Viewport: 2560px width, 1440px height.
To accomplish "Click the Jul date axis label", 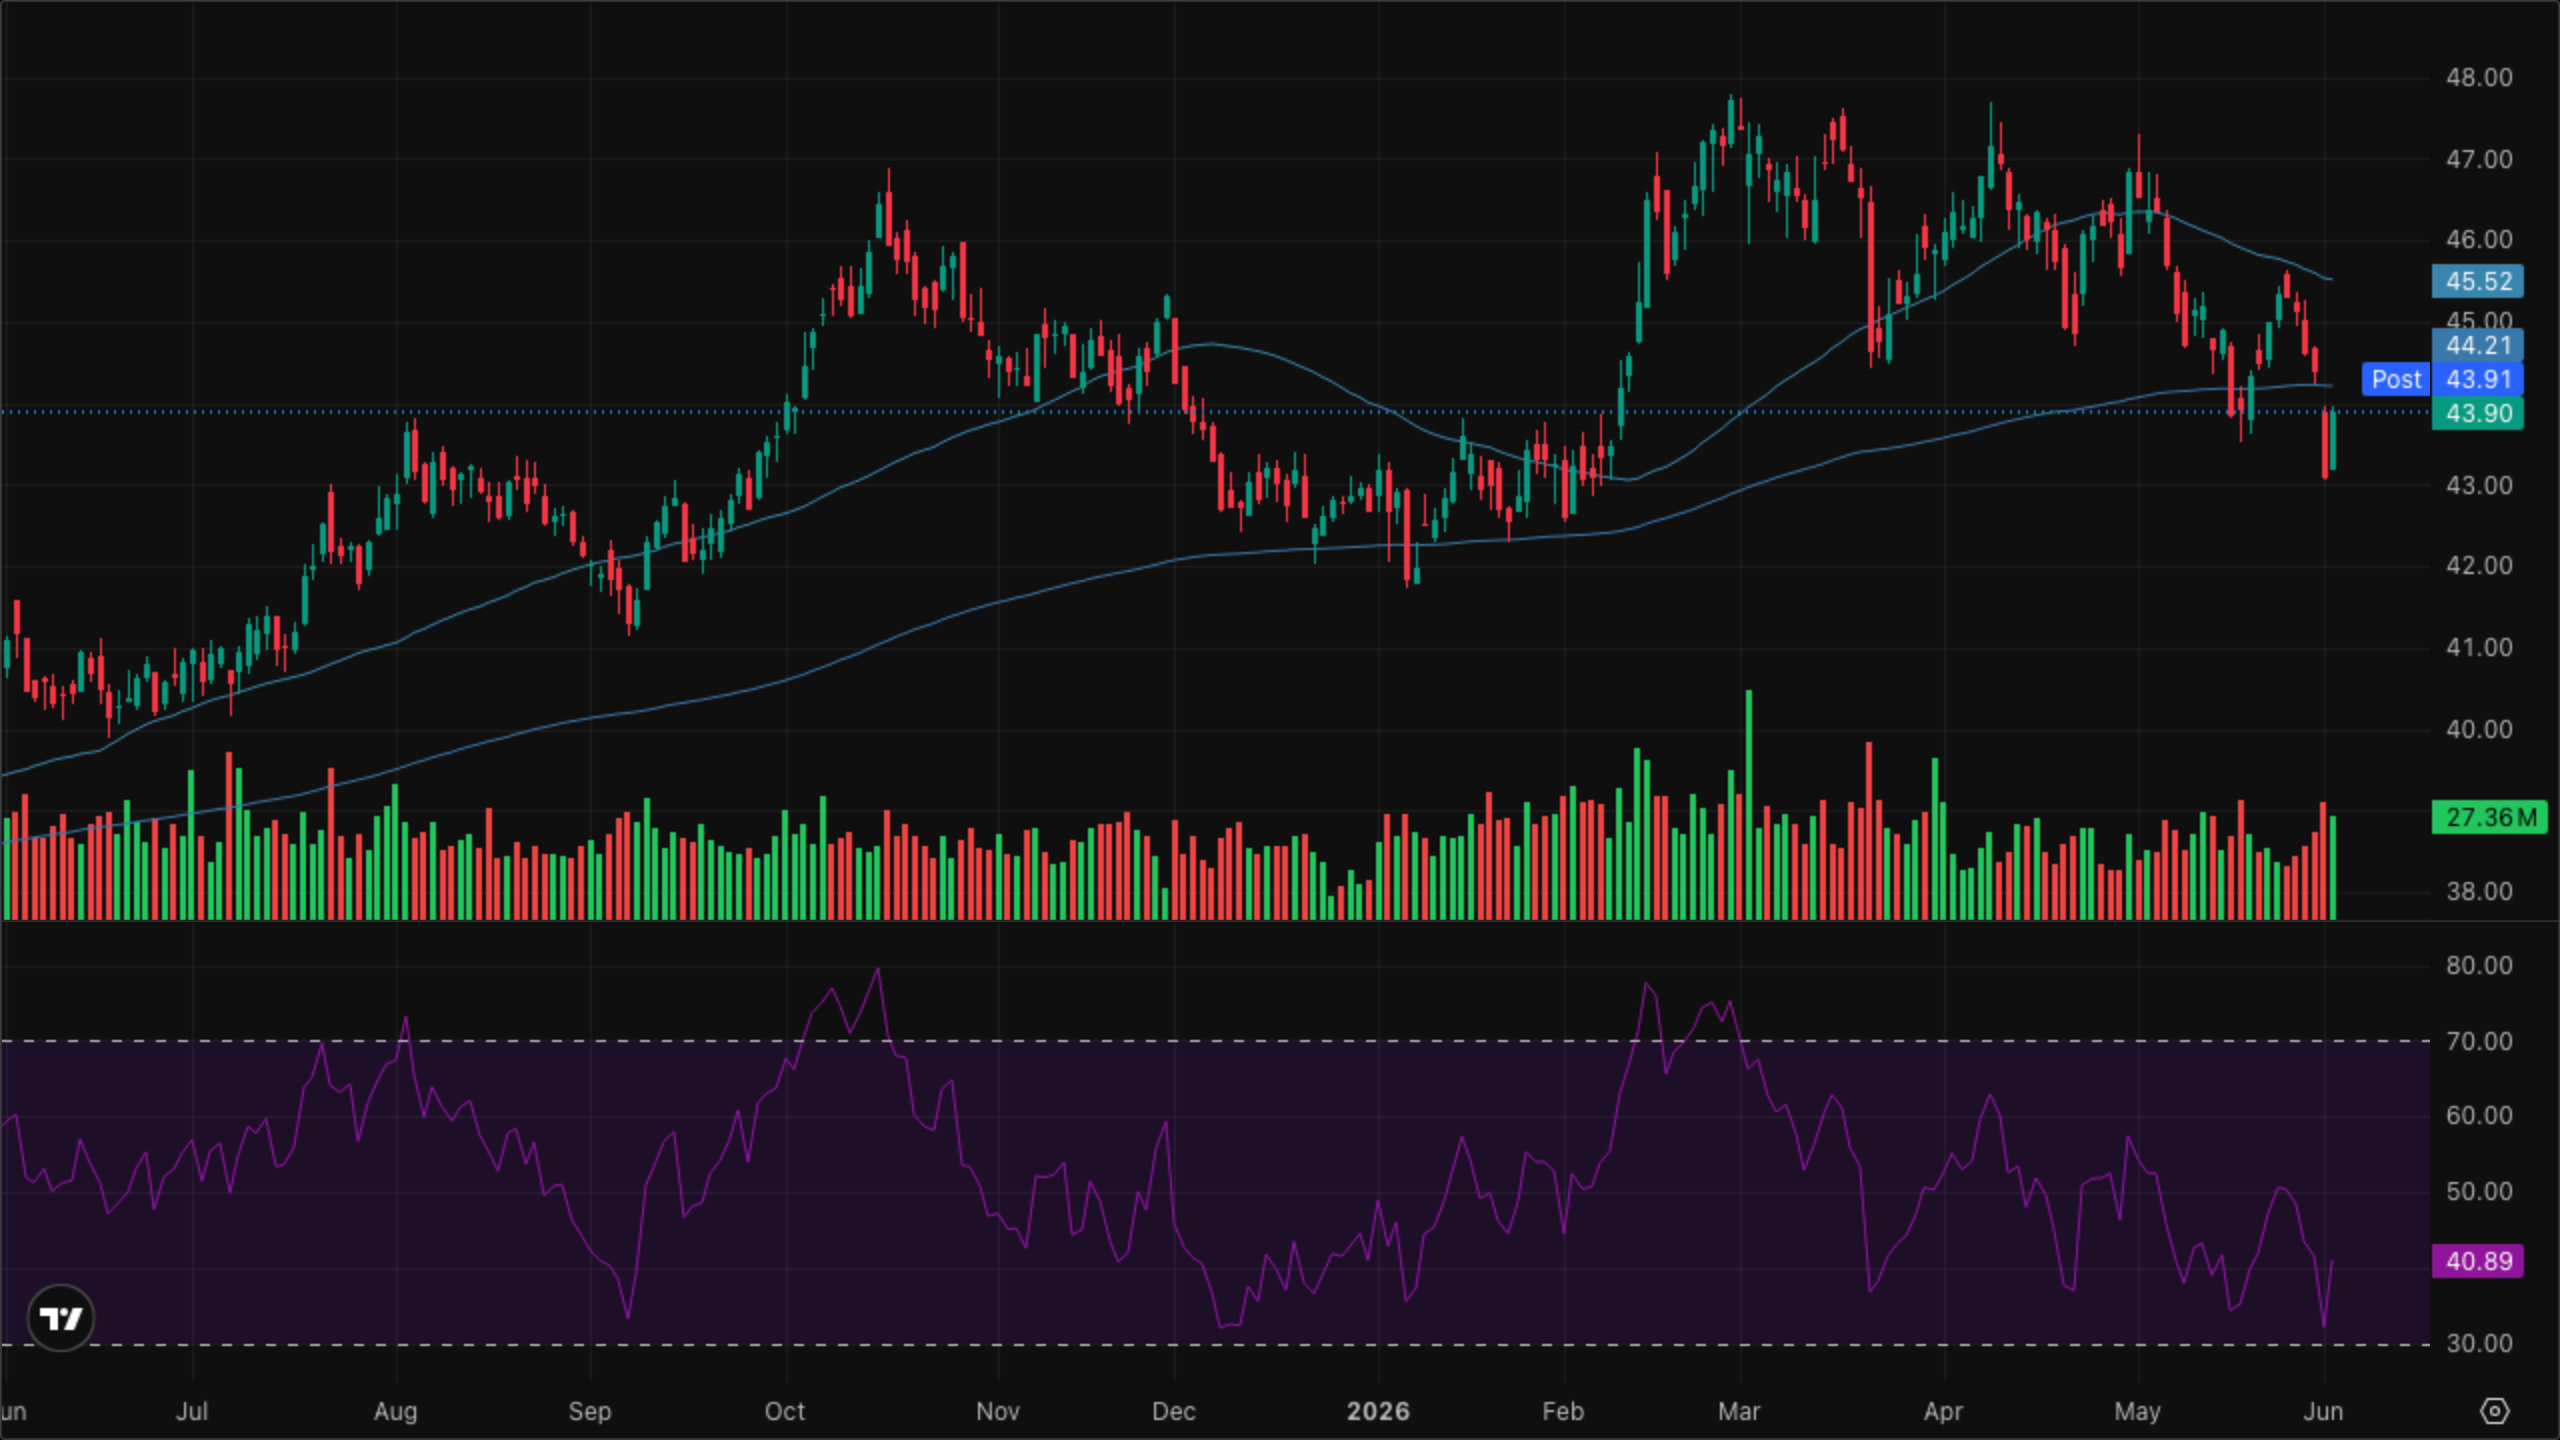I will pyautogui.click(x=191, y=1411).
